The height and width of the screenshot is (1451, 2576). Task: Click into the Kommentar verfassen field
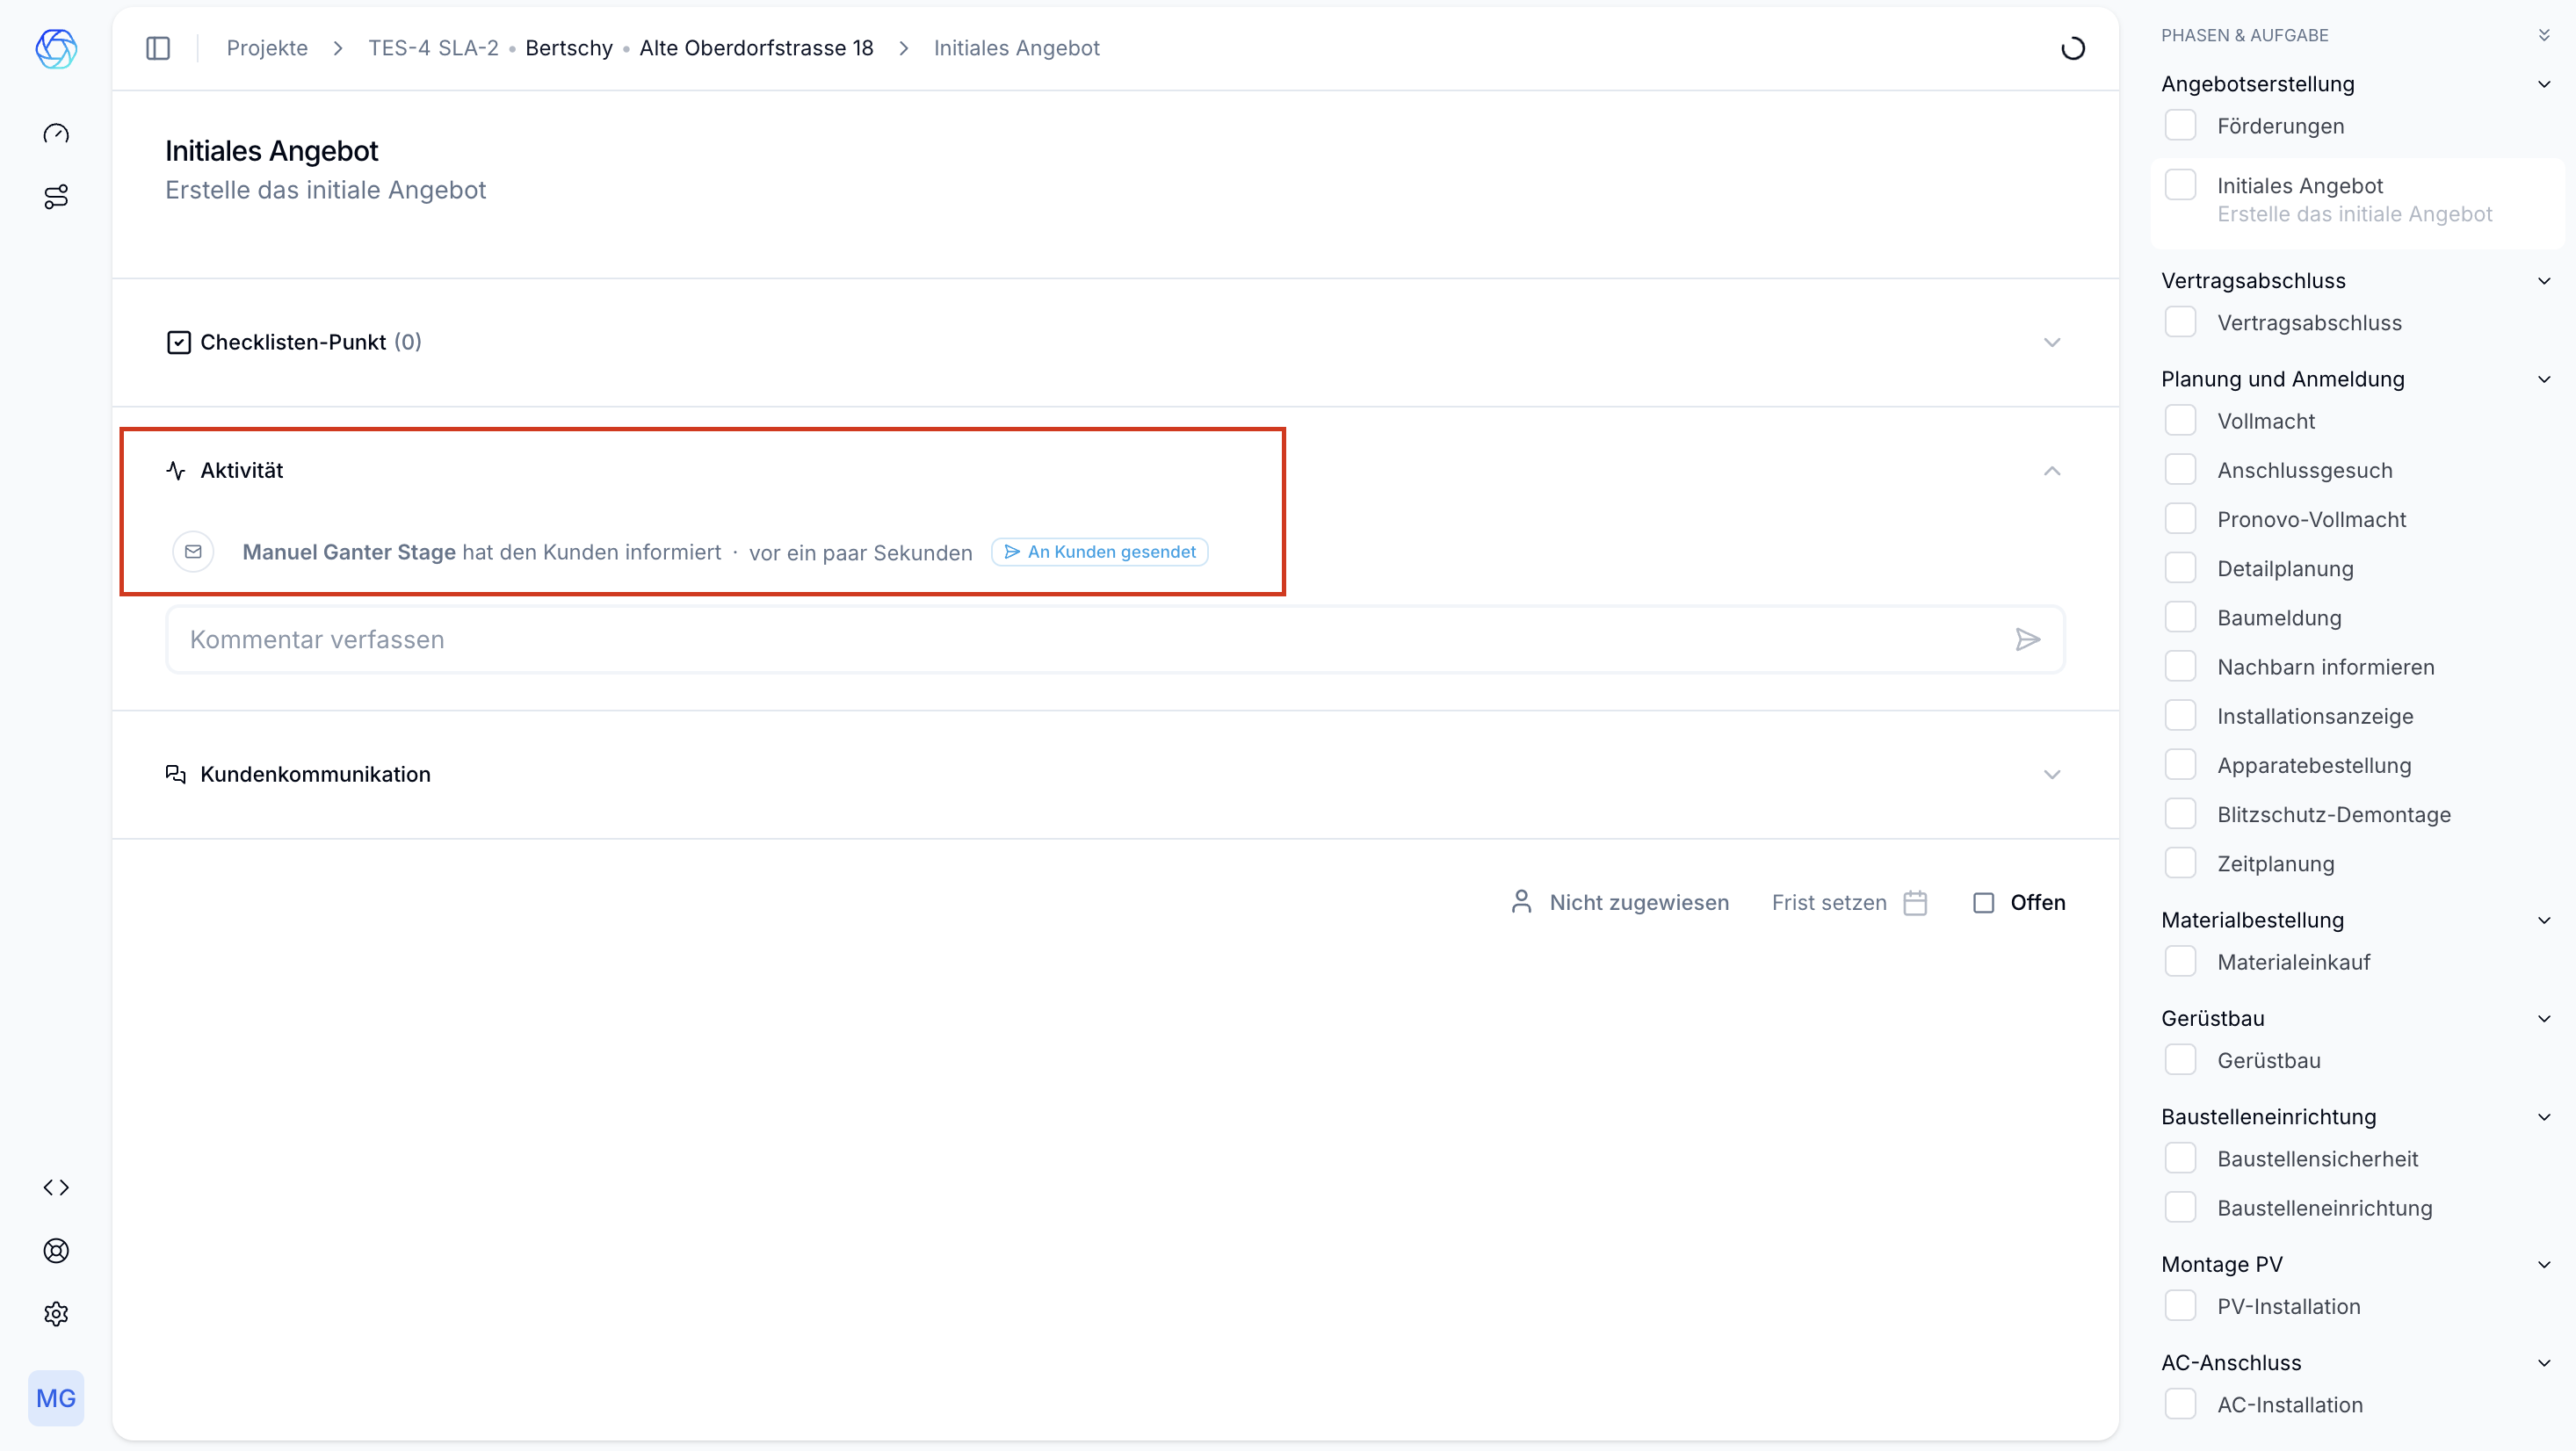click(1090, 639)
